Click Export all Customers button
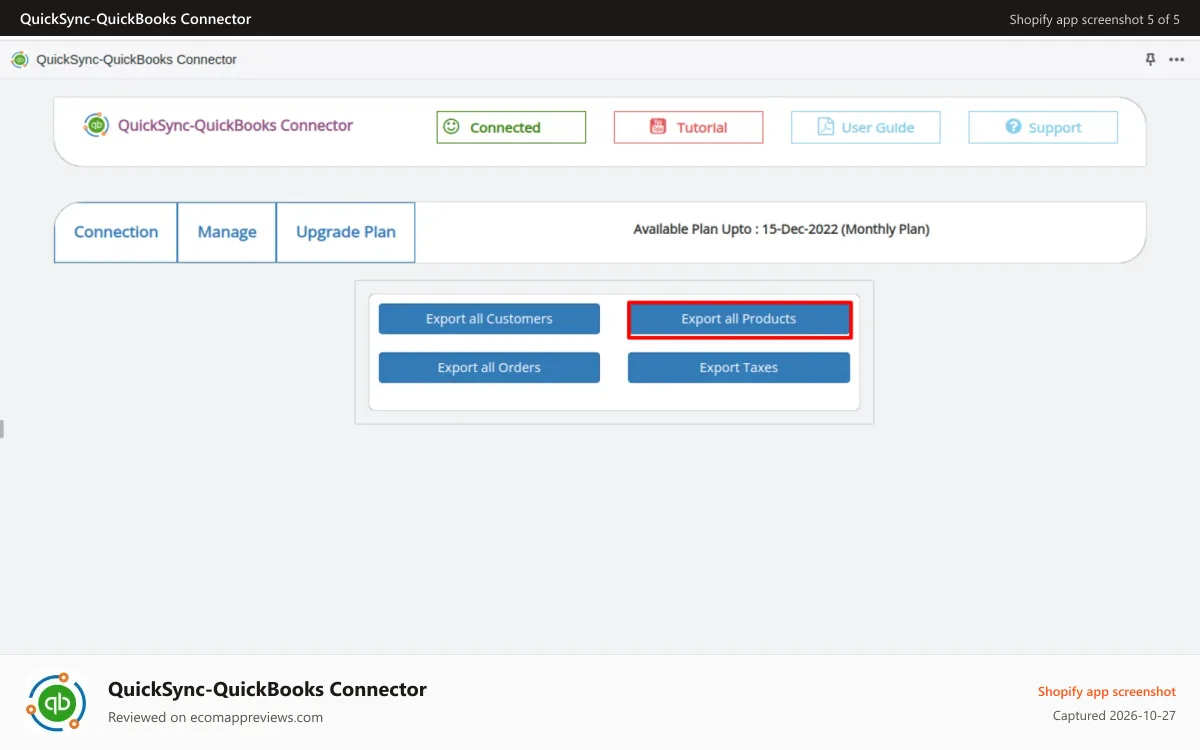This screenshot has height=750, width=1200. pyautogui.click(x=489, y=319)
